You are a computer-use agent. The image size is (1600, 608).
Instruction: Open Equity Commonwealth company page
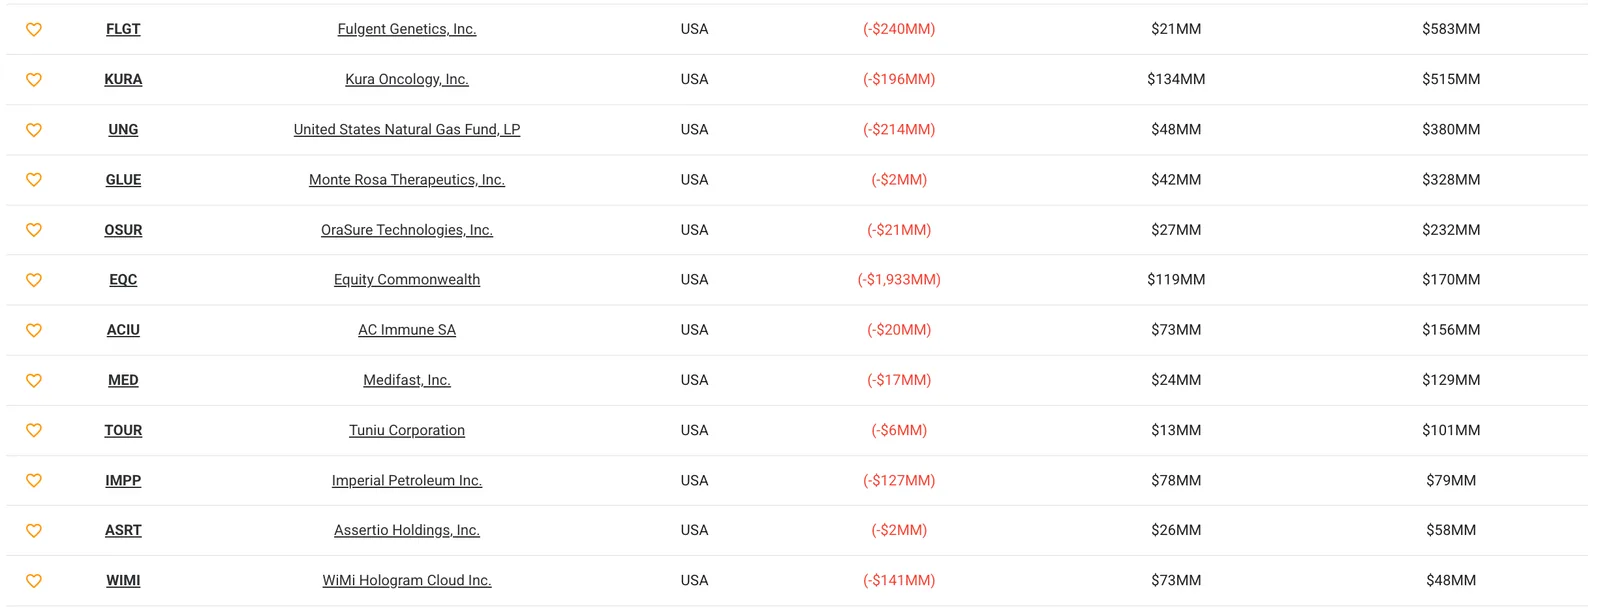point(407,280)
